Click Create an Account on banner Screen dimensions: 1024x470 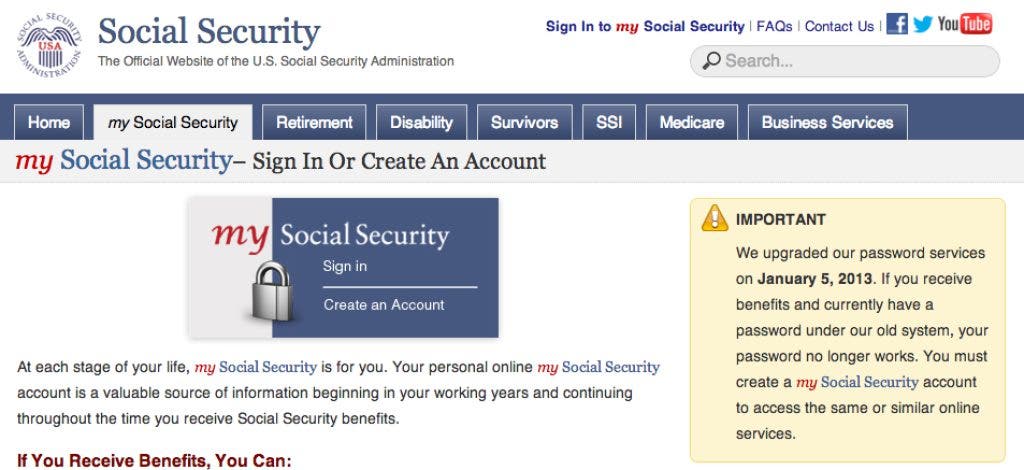coord(384,305)
